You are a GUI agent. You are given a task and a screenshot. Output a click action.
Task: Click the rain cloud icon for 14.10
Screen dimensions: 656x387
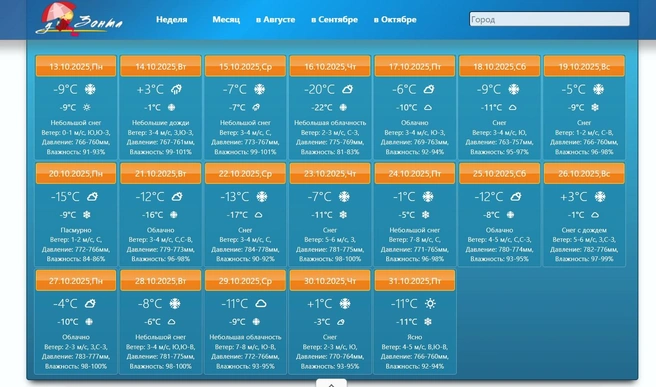coord(176,89)
